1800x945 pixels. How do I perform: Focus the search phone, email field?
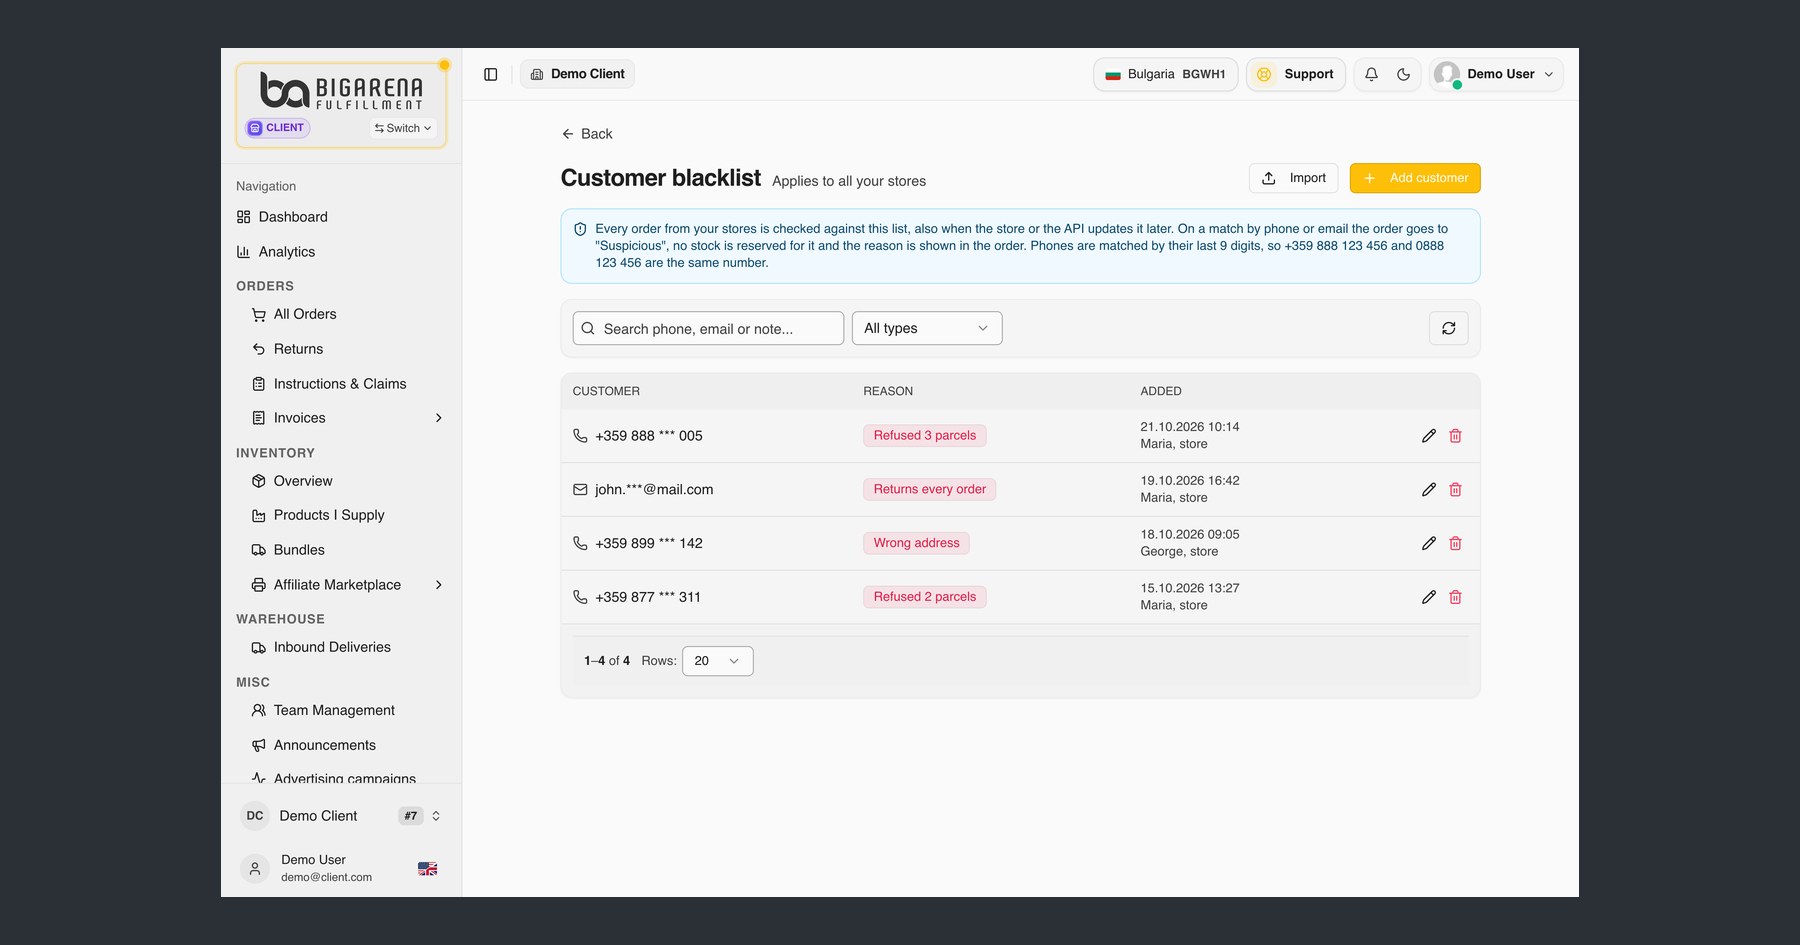(x=708, y=328)
